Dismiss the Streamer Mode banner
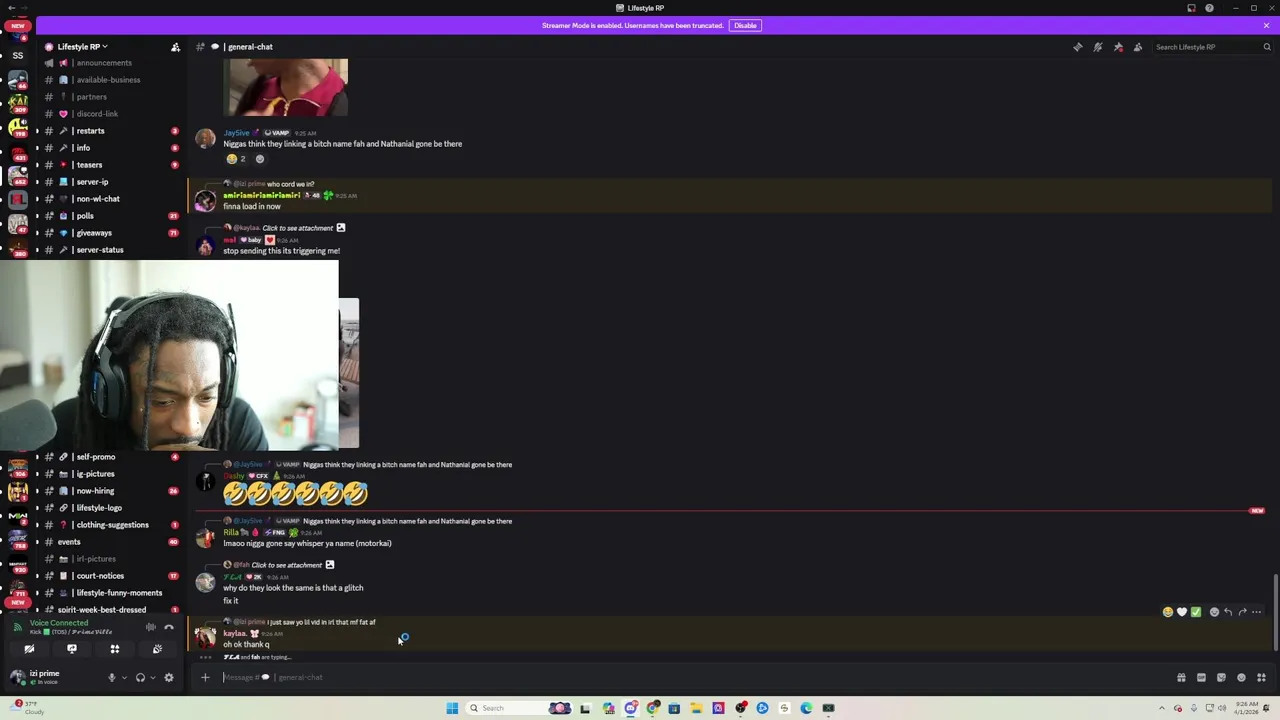1280x720 pixels. coord(1266,25)
